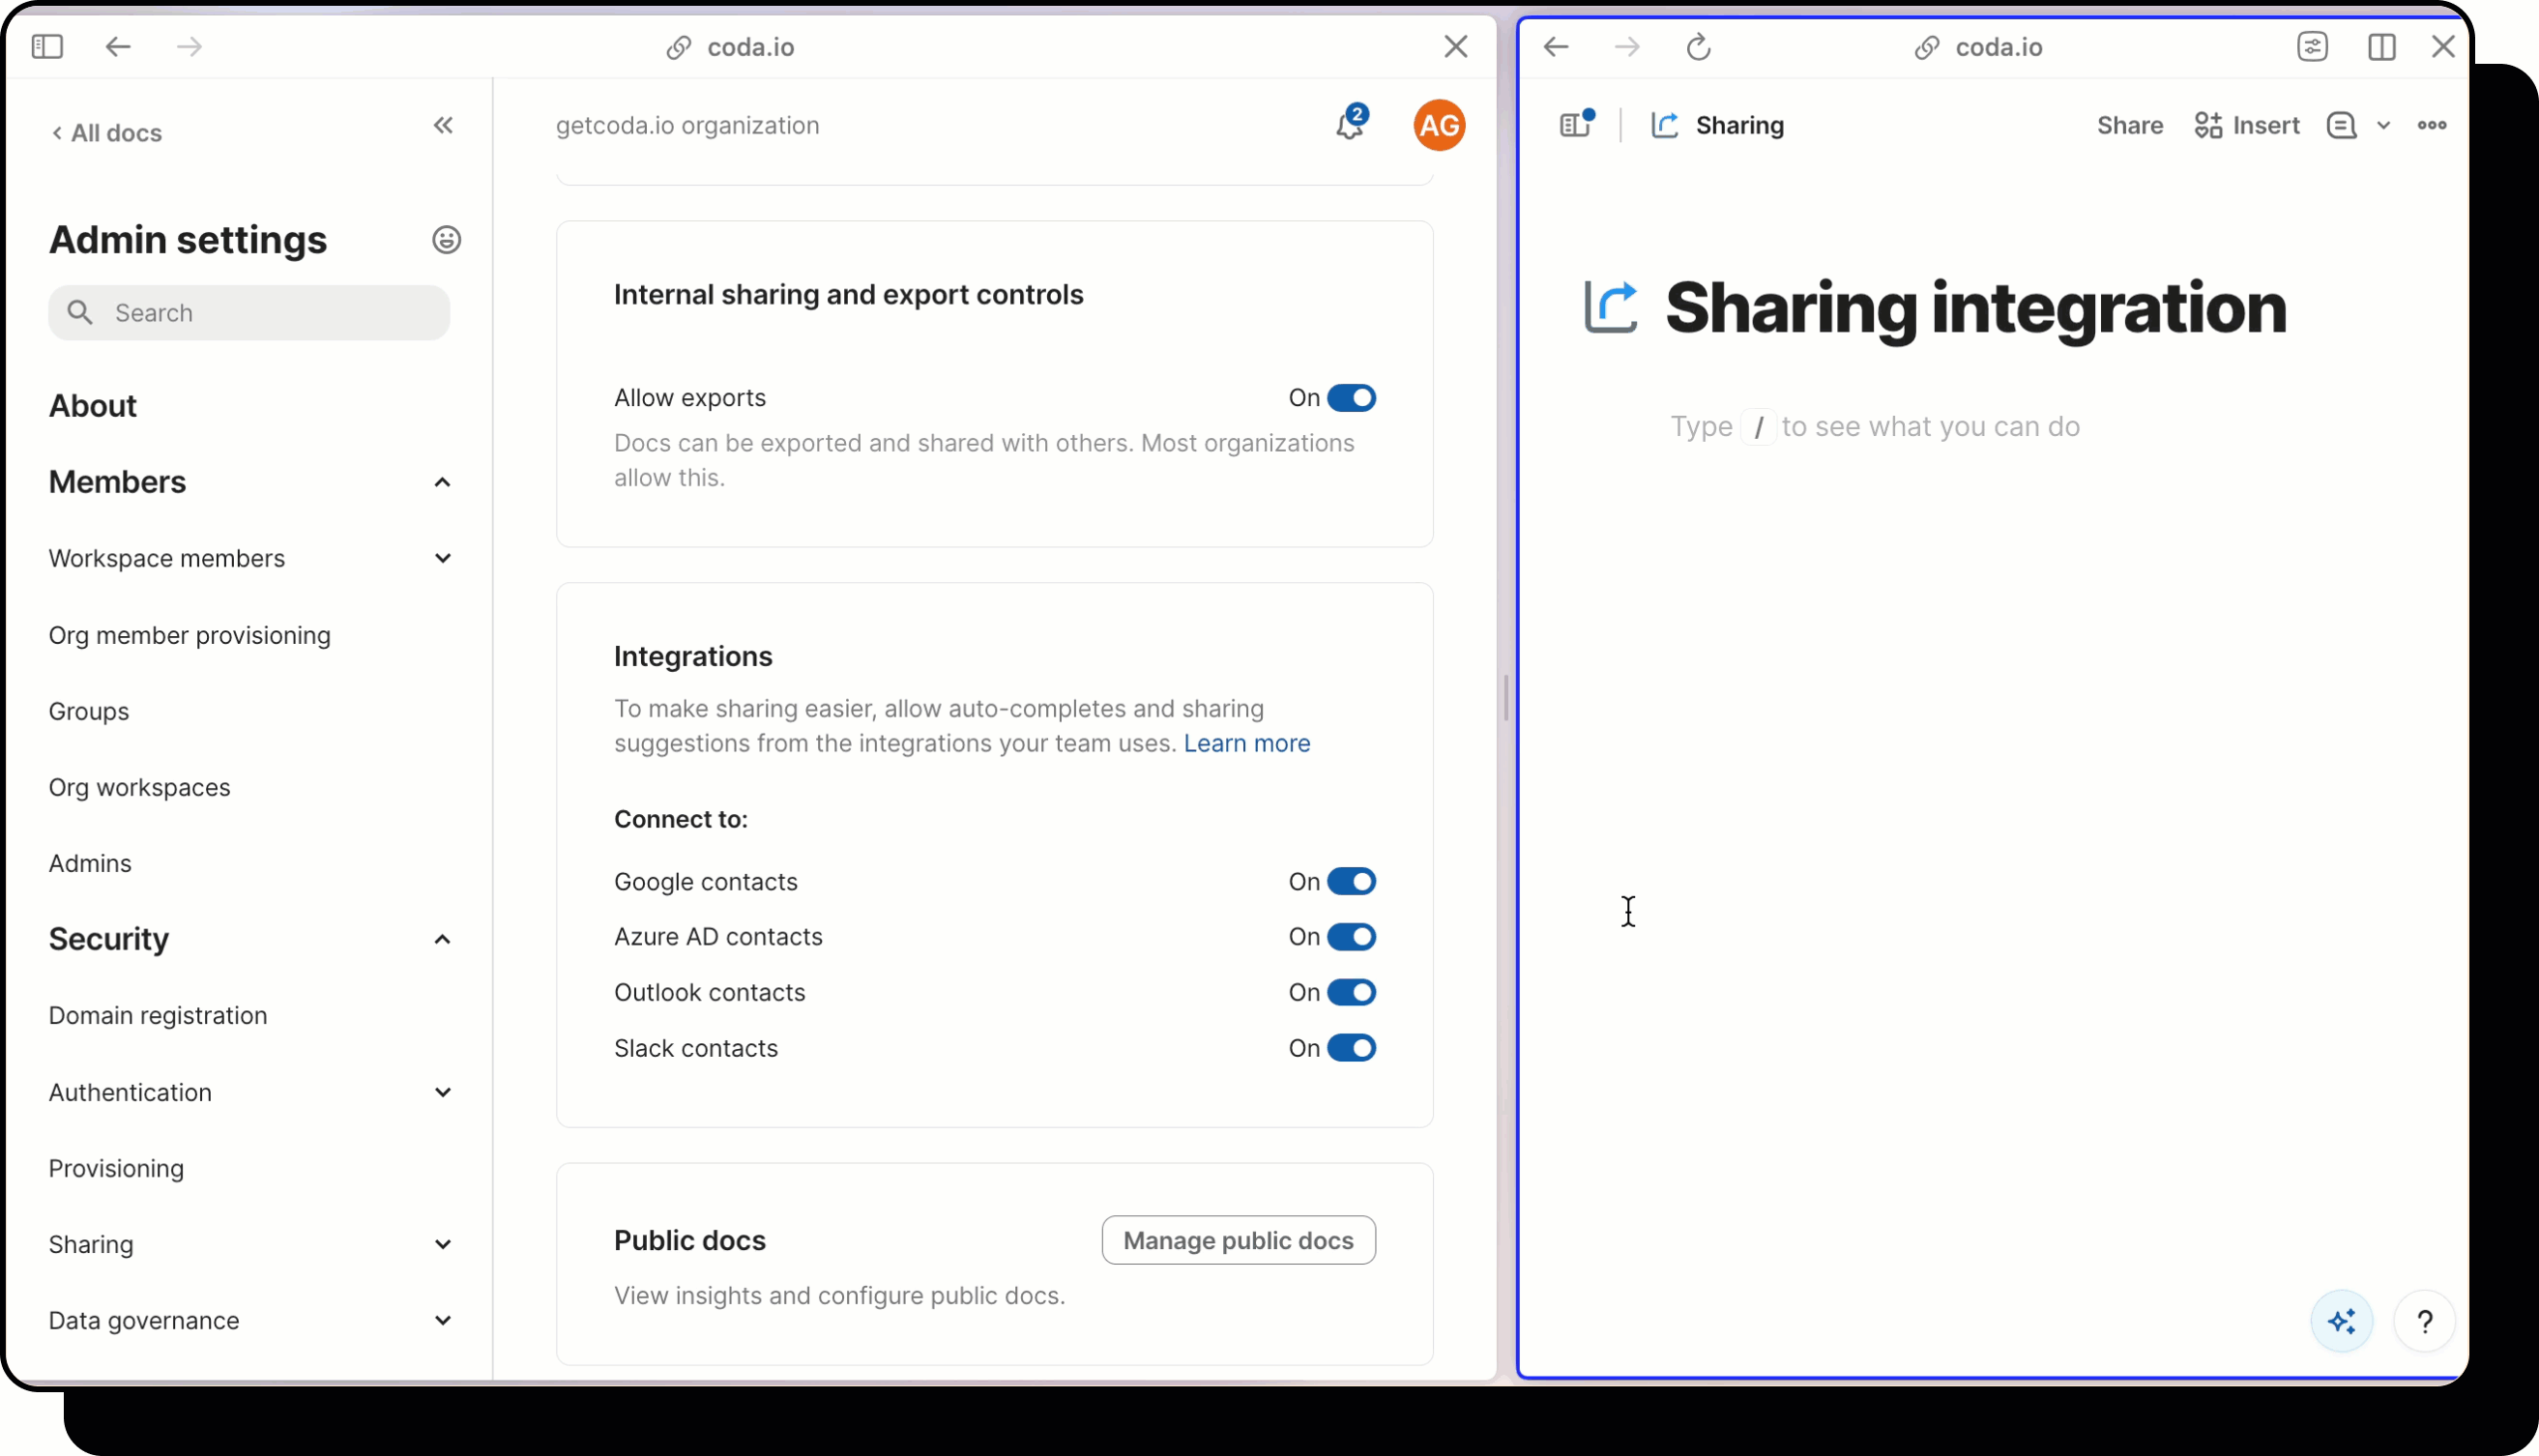Screen dimensions: 2539x1456
Task: Go to Org member provisioning
Action: (189, 635)
